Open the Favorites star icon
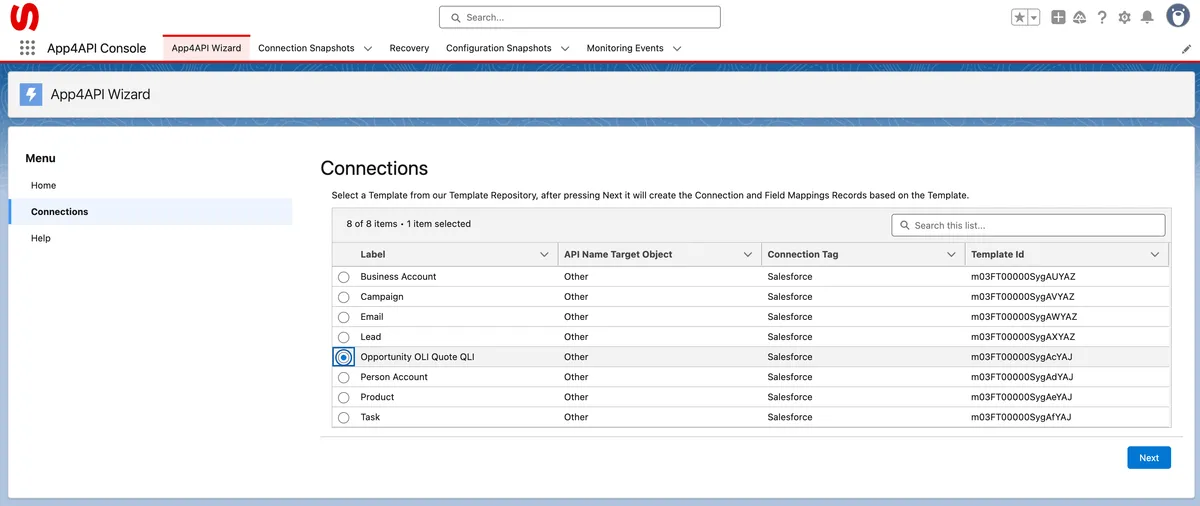This screenshot has height=506, width=1200. [1019, 17]
